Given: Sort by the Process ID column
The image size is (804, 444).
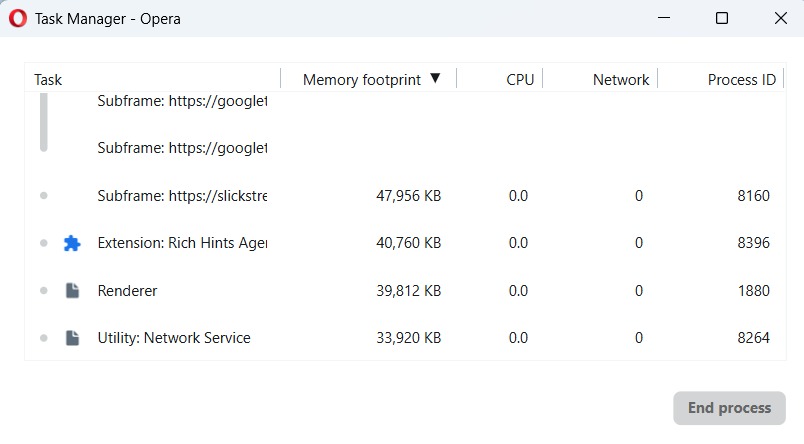Looking at the screenshot, I should click(x=741, y=80).
